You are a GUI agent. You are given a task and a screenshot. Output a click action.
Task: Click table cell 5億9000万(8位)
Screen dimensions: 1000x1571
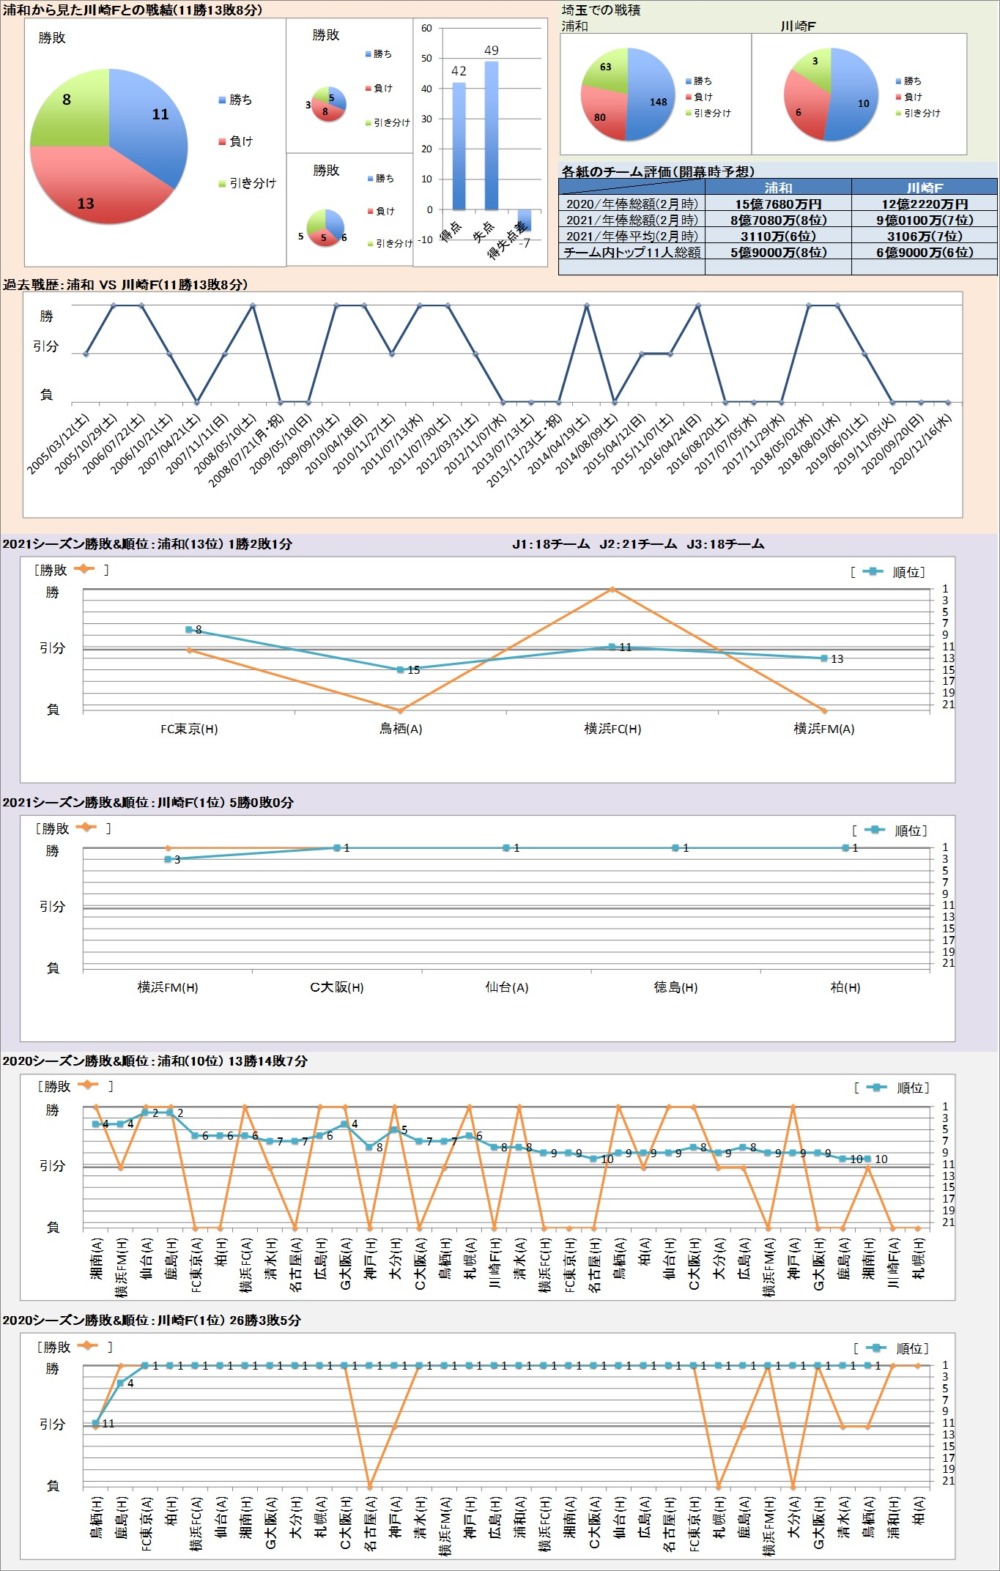point(778,252)
